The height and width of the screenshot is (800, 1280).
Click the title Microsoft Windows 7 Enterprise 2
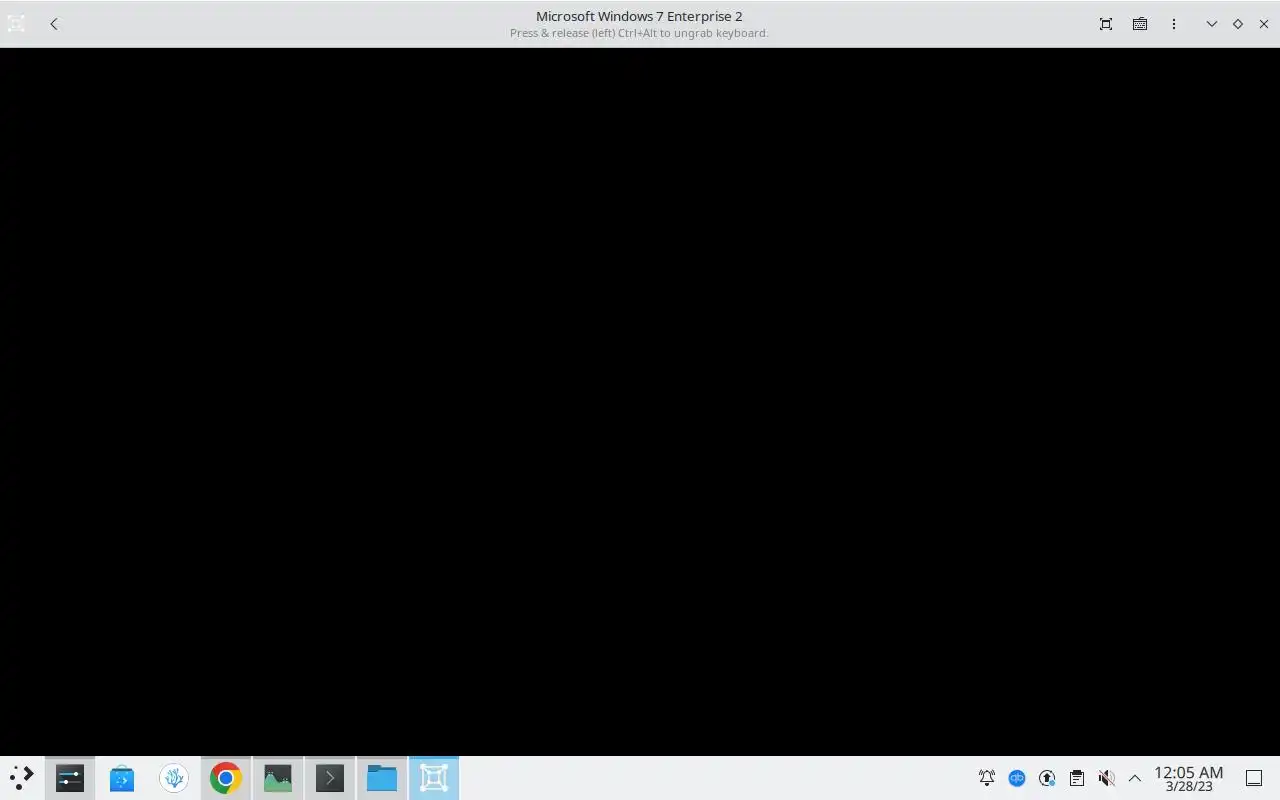click(x=639, y=16)
